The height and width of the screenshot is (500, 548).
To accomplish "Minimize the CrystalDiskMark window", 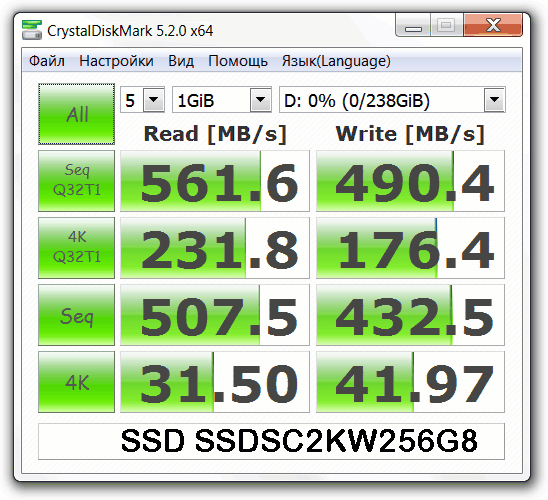I will pyautogui.click(x=413, y=25).
